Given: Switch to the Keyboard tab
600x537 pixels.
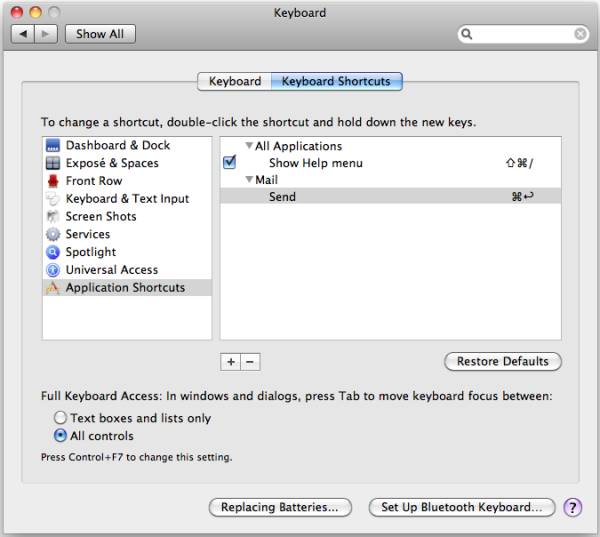Looking at the screenshot, I should tap(235, 81).
